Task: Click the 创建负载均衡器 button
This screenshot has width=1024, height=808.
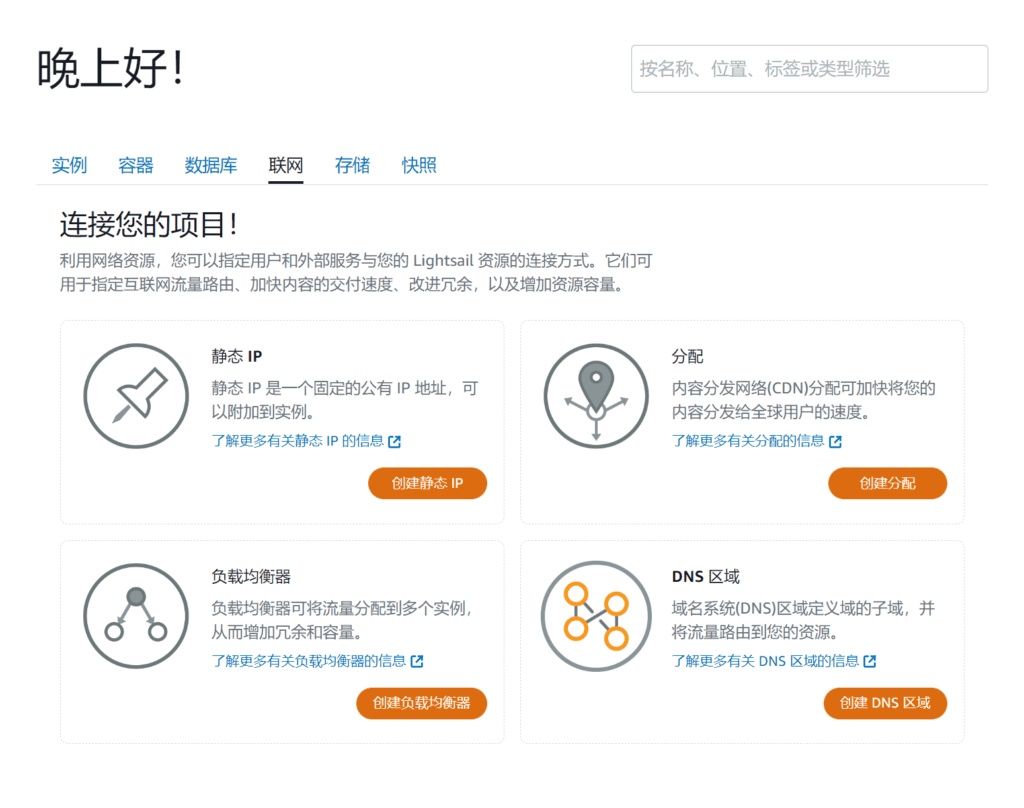Action: coord(421,703)
